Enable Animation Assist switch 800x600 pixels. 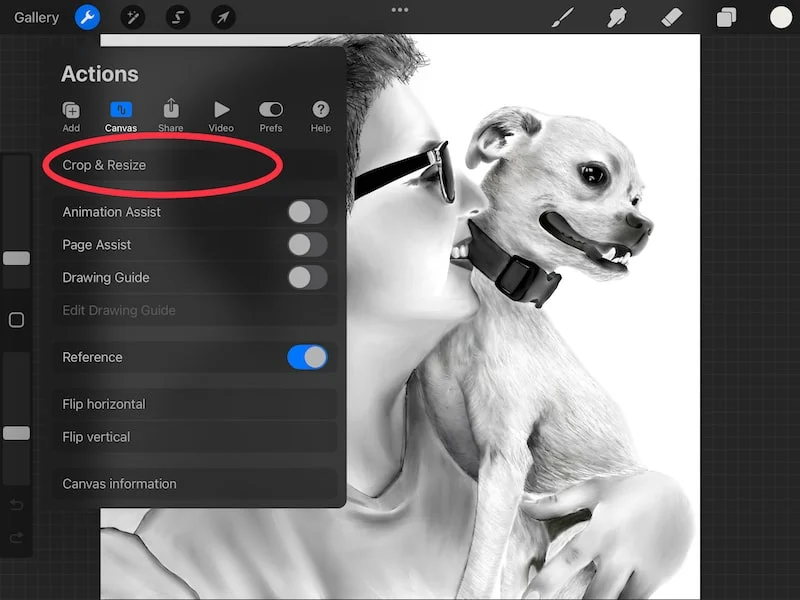pos(308,212)
